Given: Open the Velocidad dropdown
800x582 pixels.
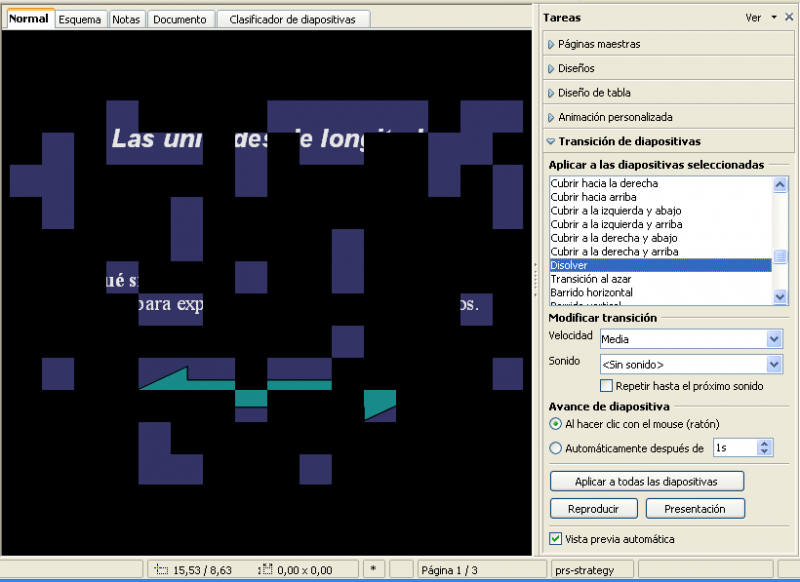Looking at the screenshot, I should click(x=774, y=339).
